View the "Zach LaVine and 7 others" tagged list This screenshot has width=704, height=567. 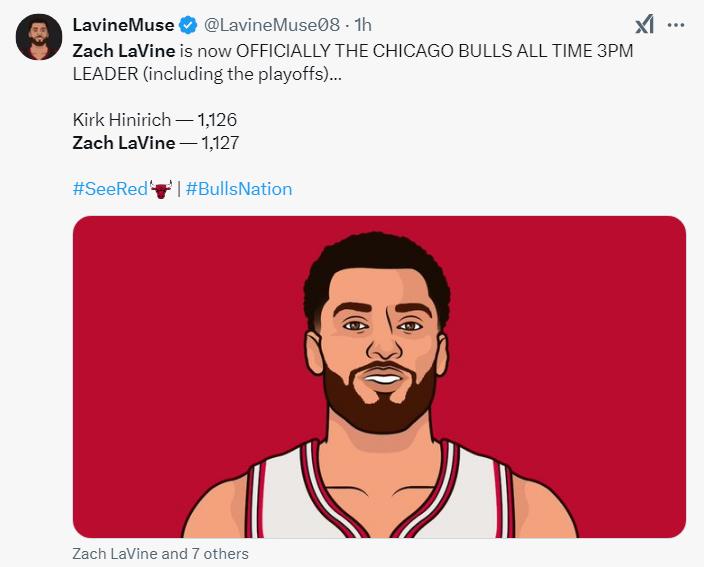[x=161, y=553]
